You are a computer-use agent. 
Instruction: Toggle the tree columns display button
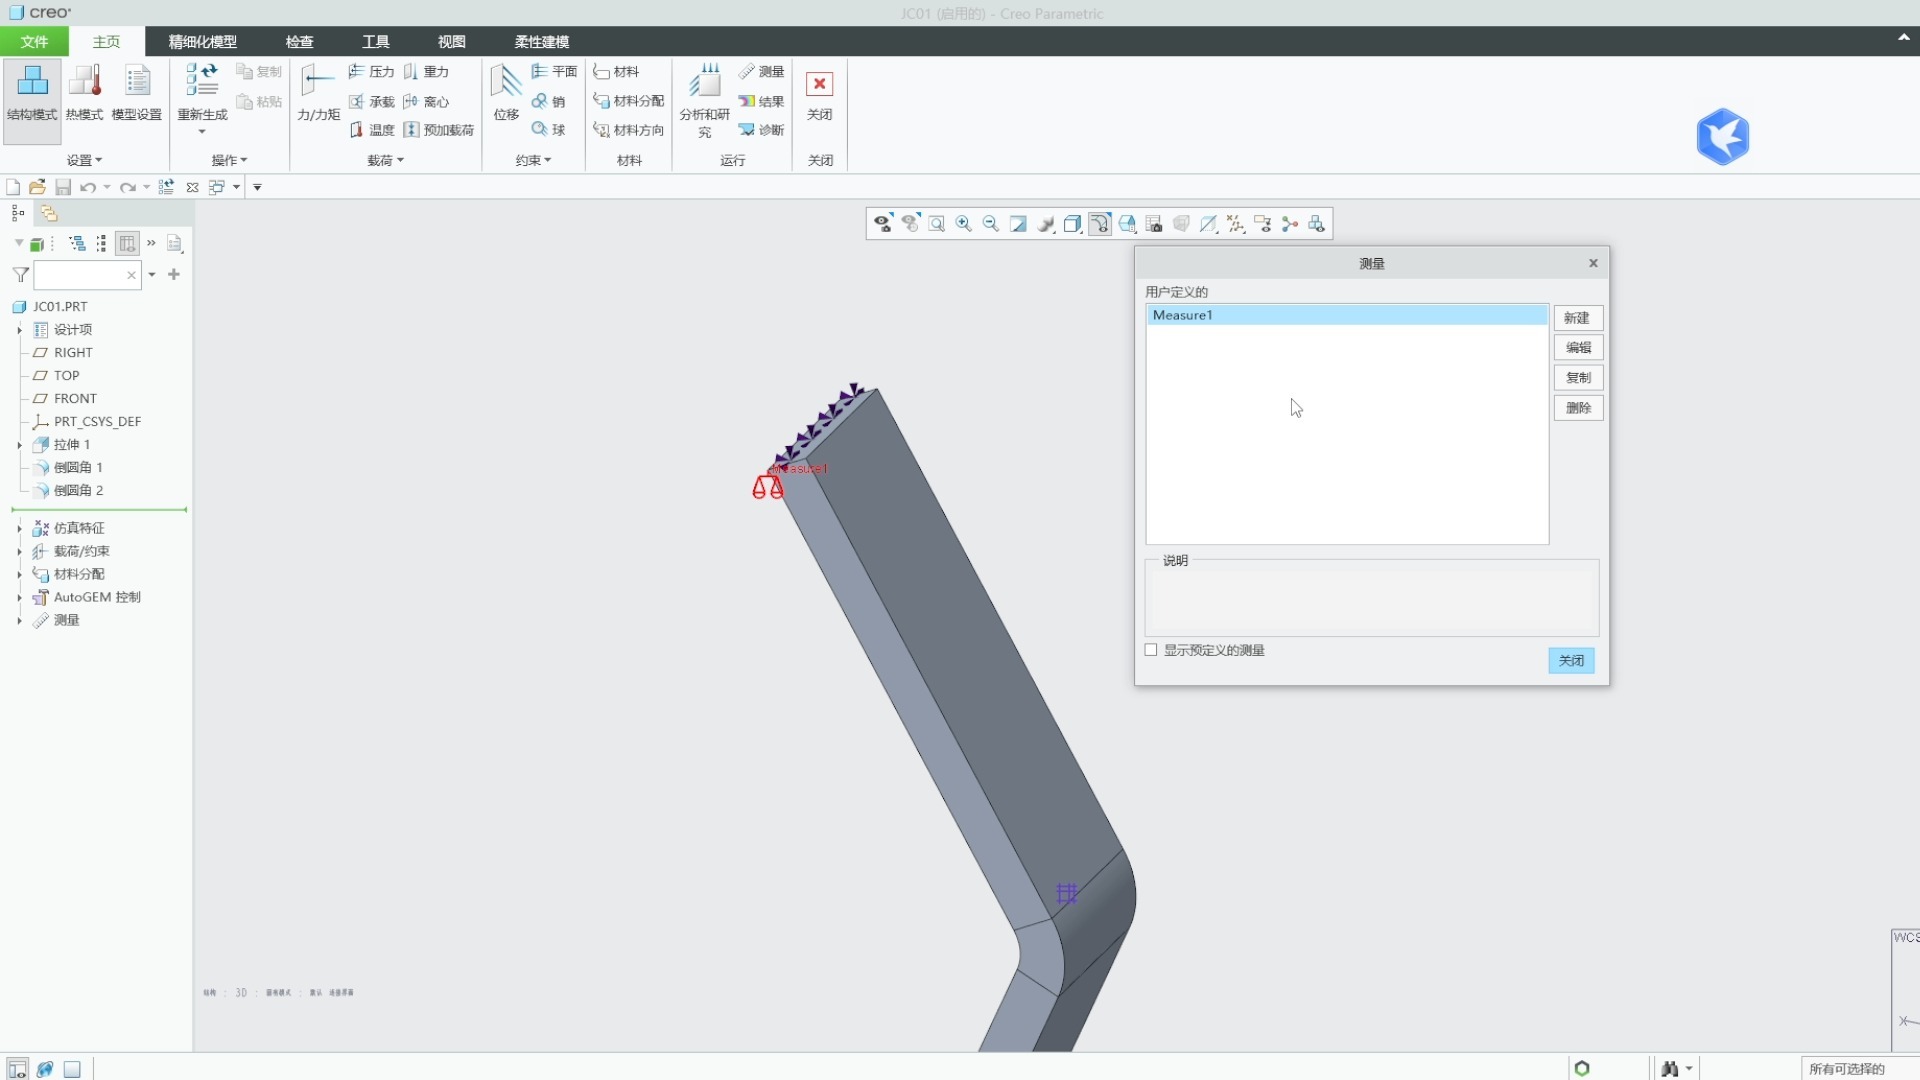click(127, 243)
